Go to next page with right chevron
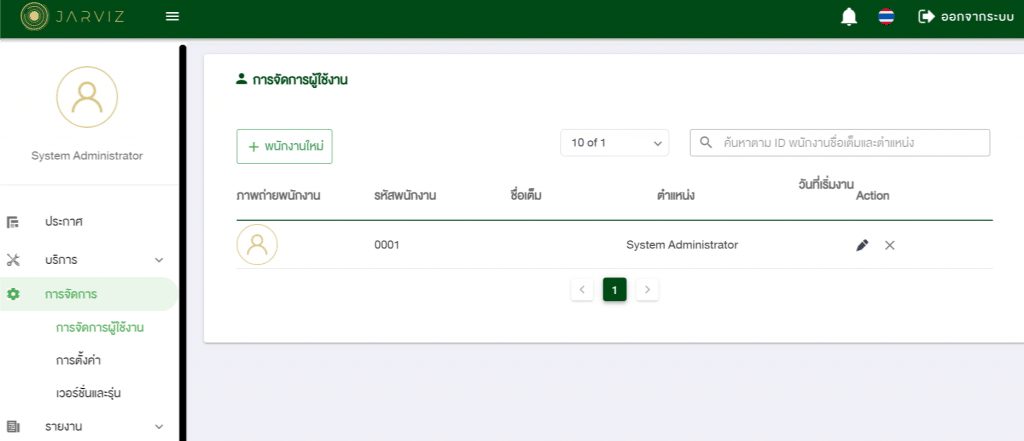1024x441 pixels. [x=647, y=290]
